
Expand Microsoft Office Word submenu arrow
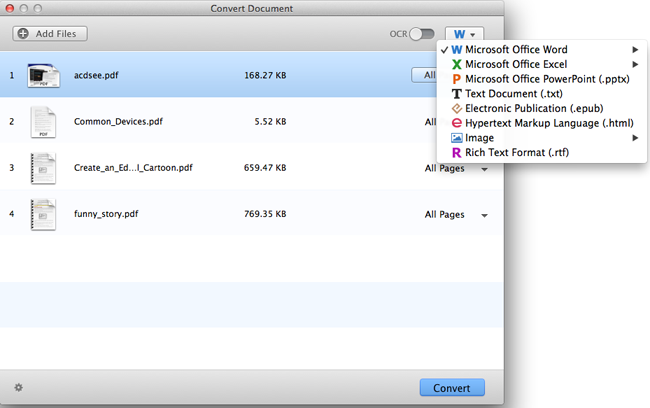635,50
